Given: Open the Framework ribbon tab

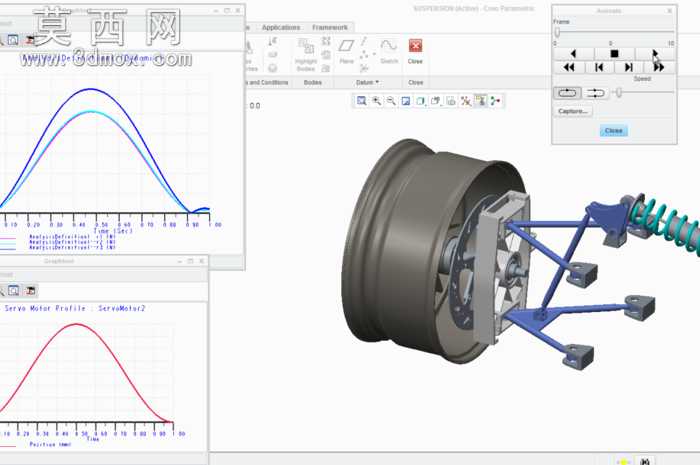Looking at the screenshot, I should point(330,27).
